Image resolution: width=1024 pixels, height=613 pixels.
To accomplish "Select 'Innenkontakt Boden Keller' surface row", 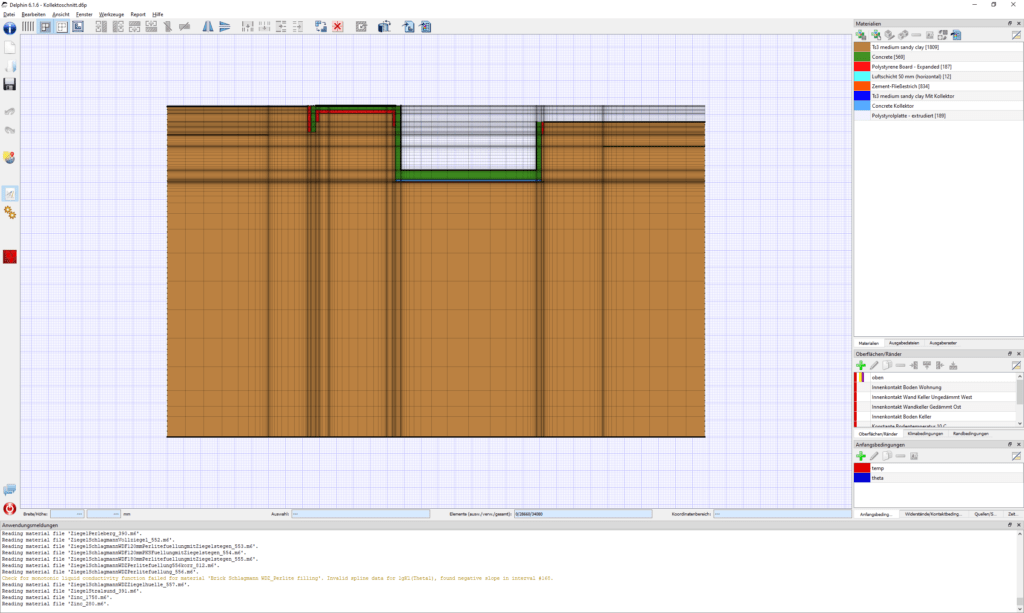I will 935,417.
